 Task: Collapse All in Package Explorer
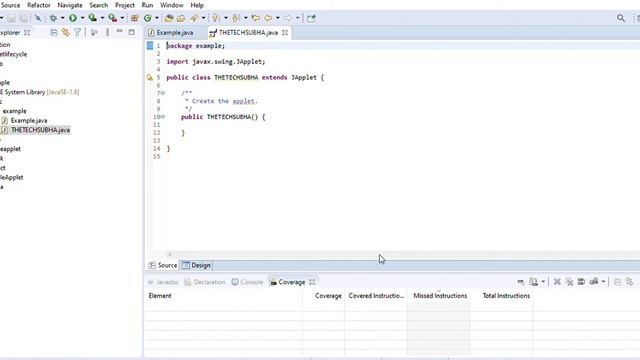[53, 32]
